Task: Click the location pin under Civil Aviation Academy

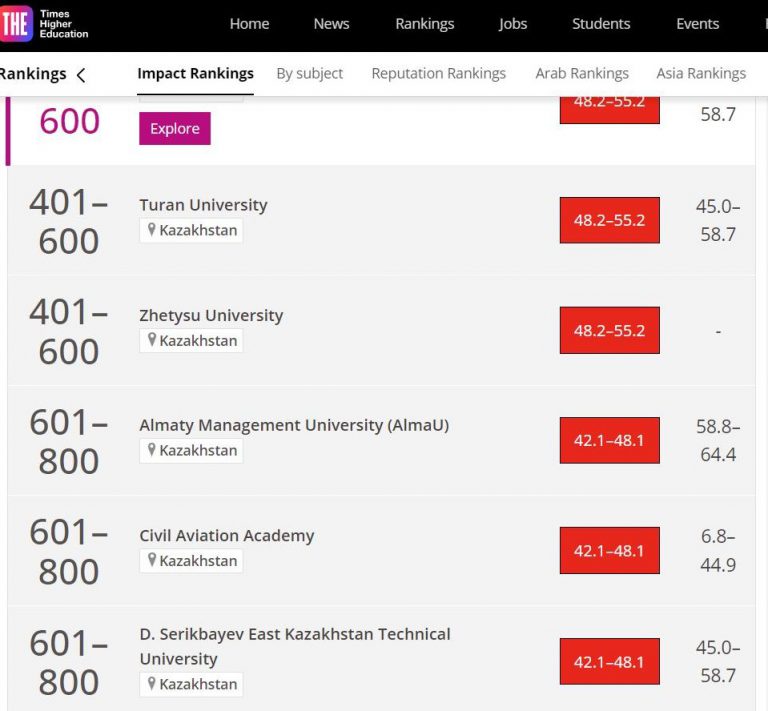Action: point(152,561)
